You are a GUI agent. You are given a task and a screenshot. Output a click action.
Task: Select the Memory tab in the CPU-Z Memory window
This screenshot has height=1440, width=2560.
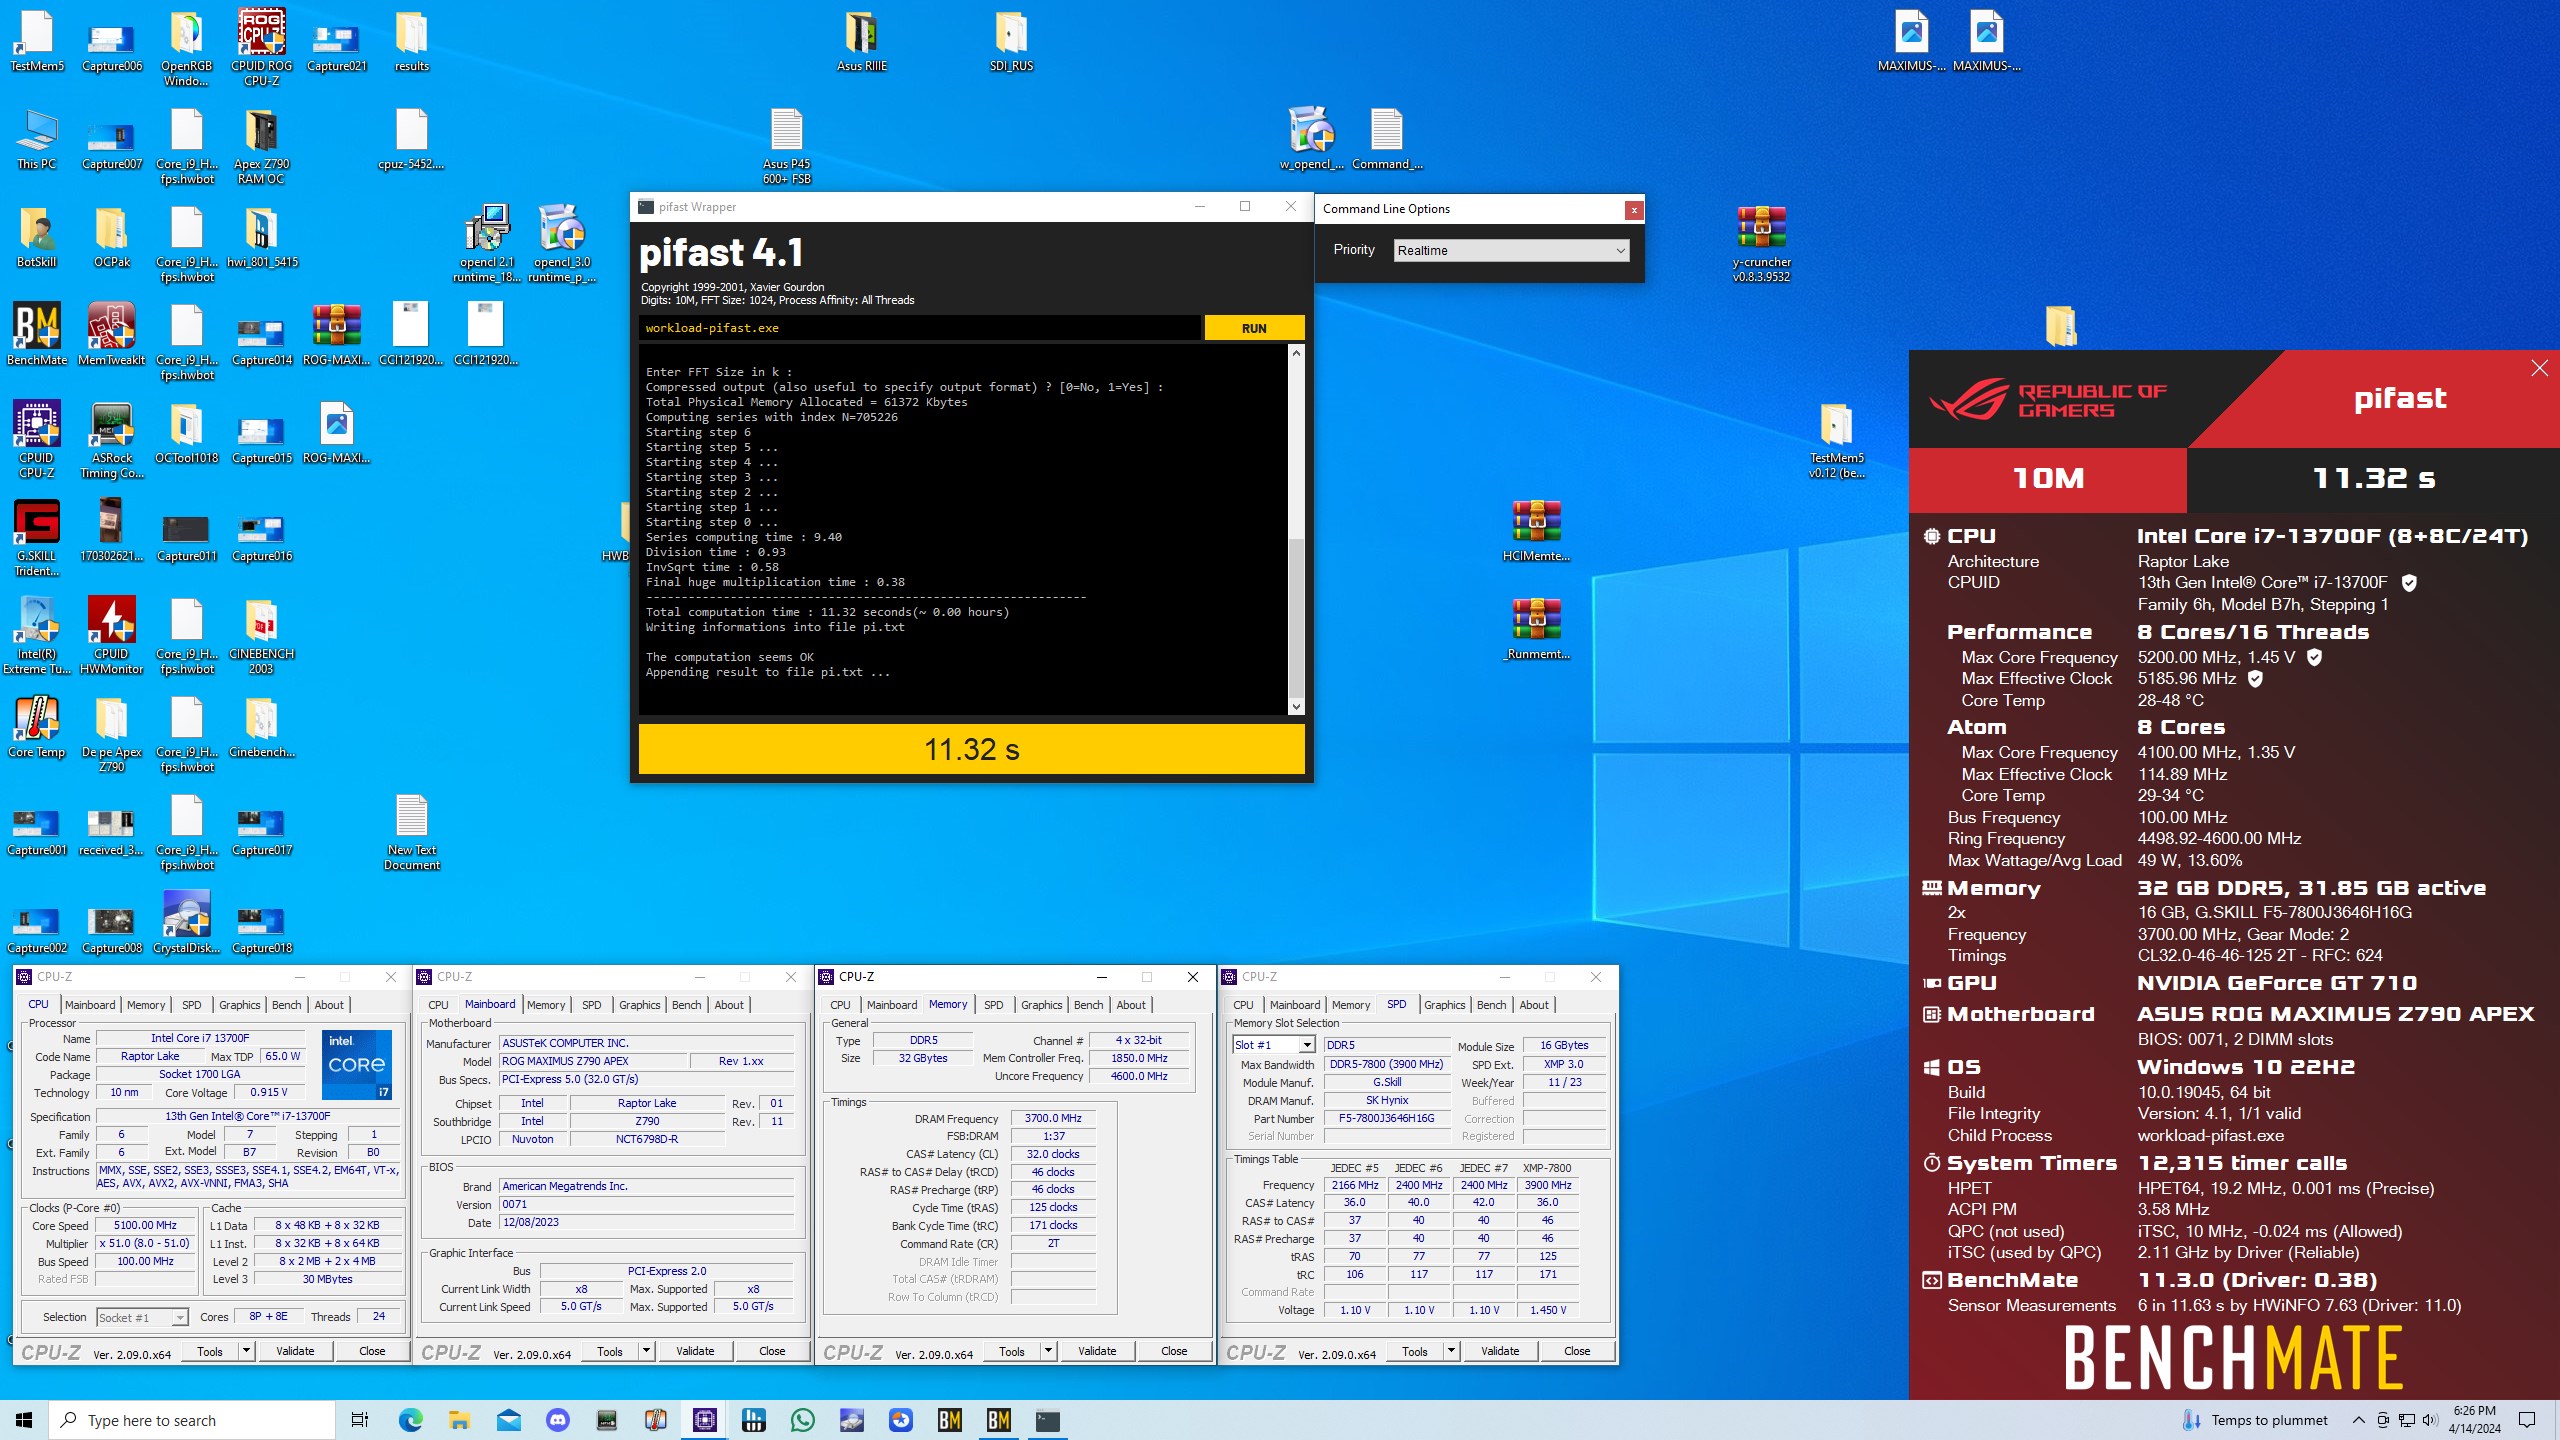point(947,1004)
